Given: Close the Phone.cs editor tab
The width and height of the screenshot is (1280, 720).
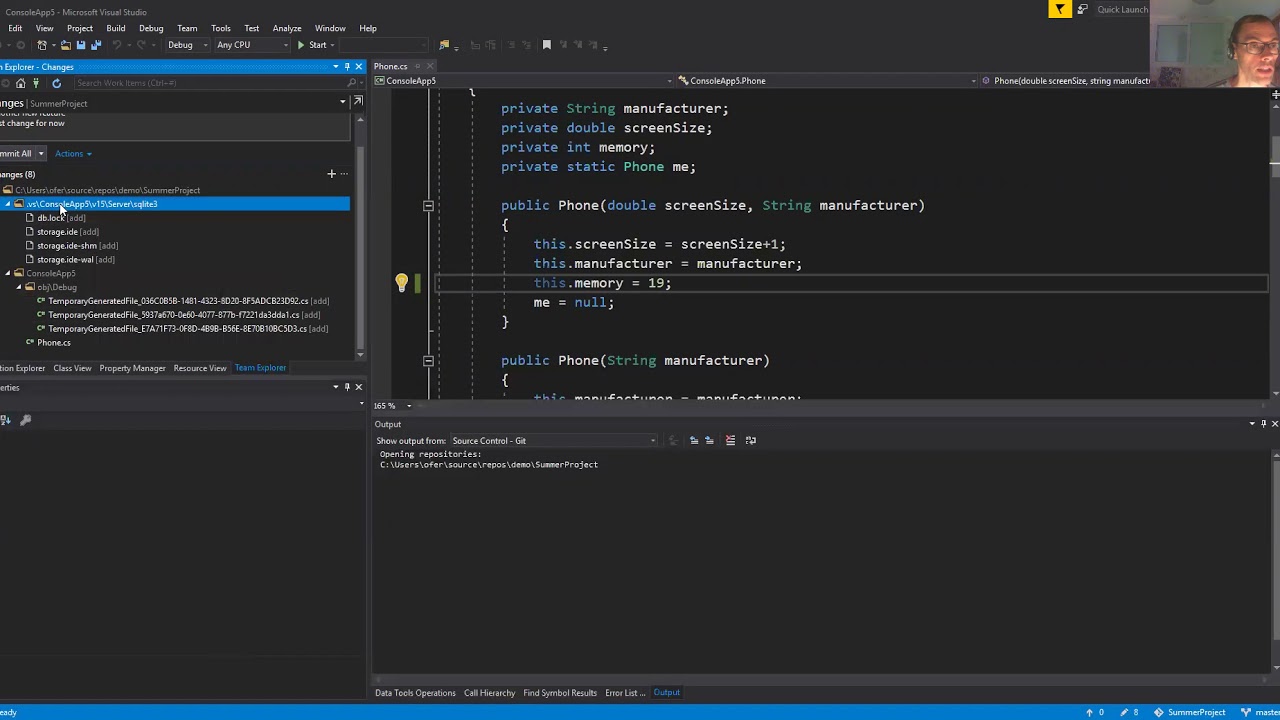Looking at the screenshot, I should 430,67.
